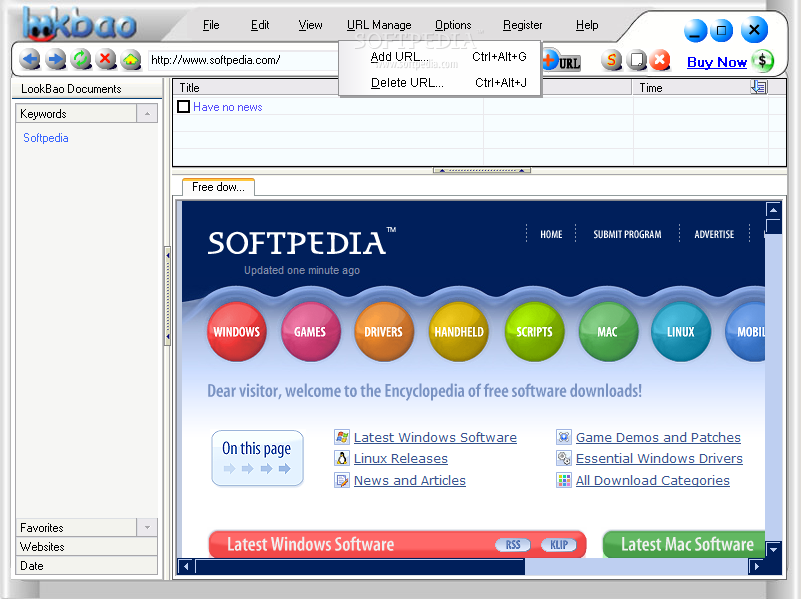The width and height of the screenshot is (801, 599).
Task: Click the pink GAMES category ball
Action: point(311,332)
